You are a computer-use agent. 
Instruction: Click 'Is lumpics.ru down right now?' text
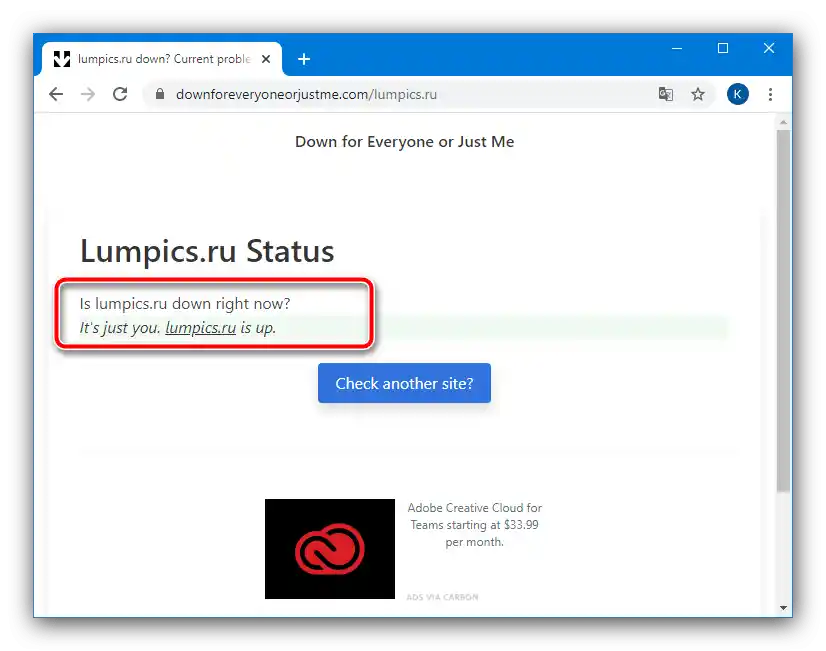coord(185,303)
